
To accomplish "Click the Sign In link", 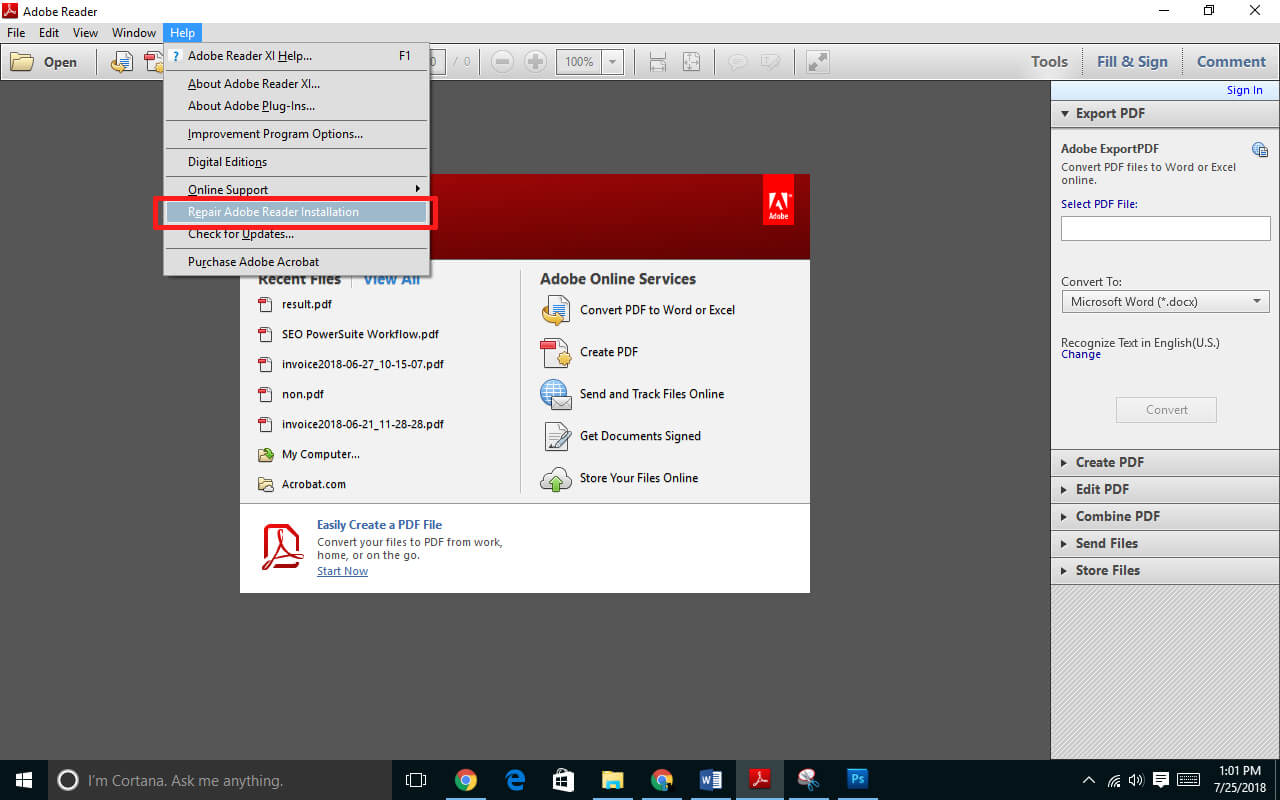I will pos(1245,90).
